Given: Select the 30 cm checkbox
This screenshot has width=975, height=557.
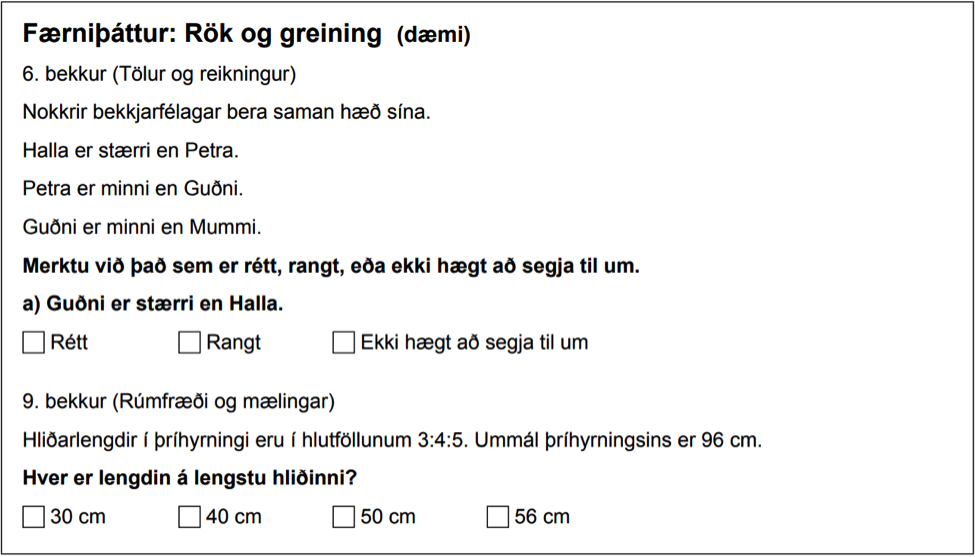Looking at the screenshot, I should pos(34,517).
